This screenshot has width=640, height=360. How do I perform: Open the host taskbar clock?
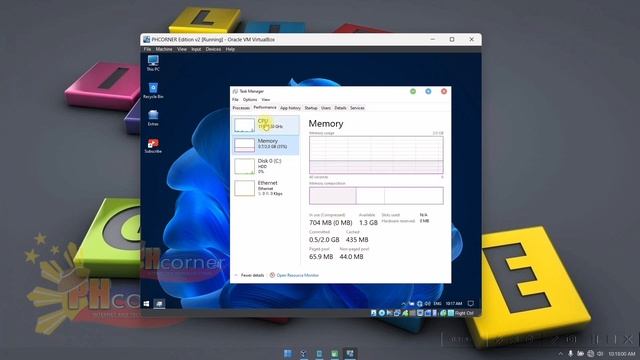[622, 353]
